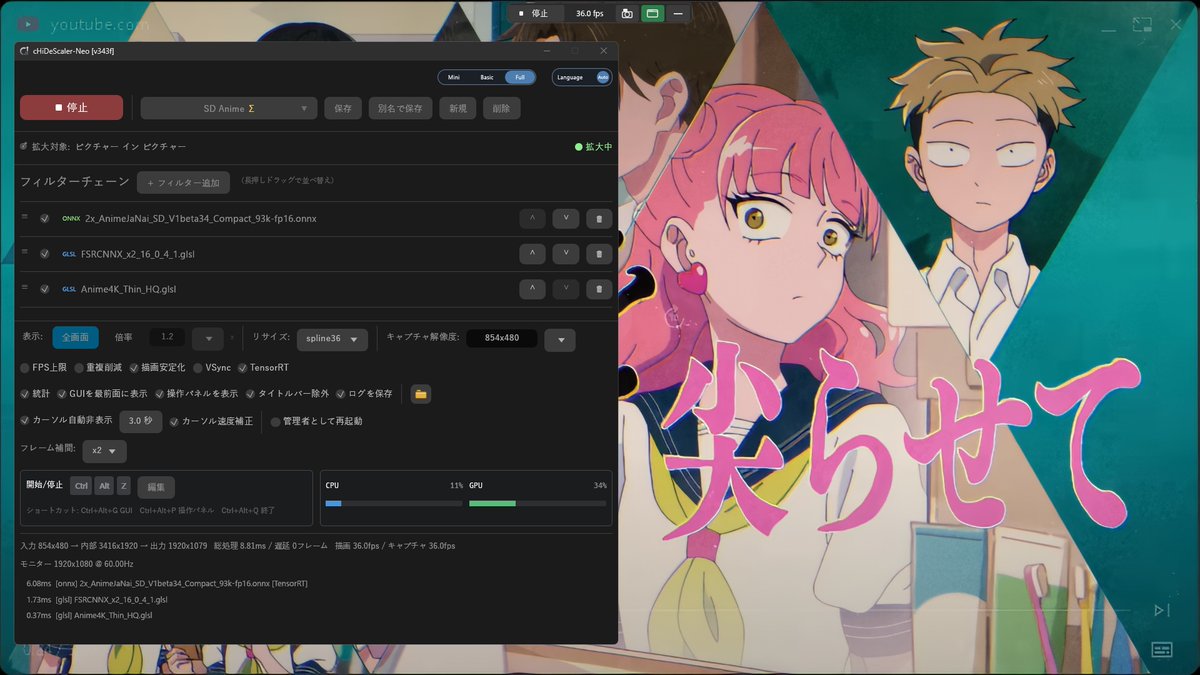Delete the FSRCNNX_x2 filter via trash icon
Image resolution: width=1200 pixels, height=675 pixels.
point(598,254)
